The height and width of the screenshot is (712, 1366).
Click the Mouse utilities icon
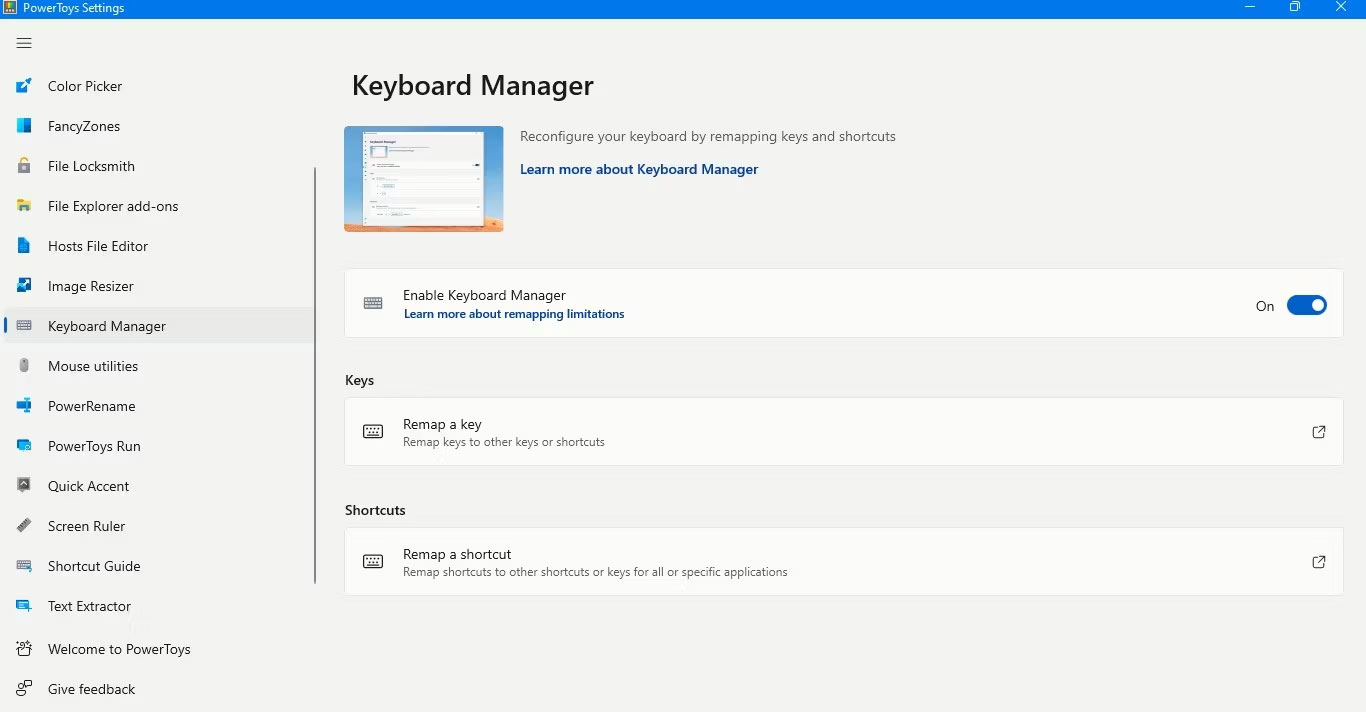(x=24, y=366)
